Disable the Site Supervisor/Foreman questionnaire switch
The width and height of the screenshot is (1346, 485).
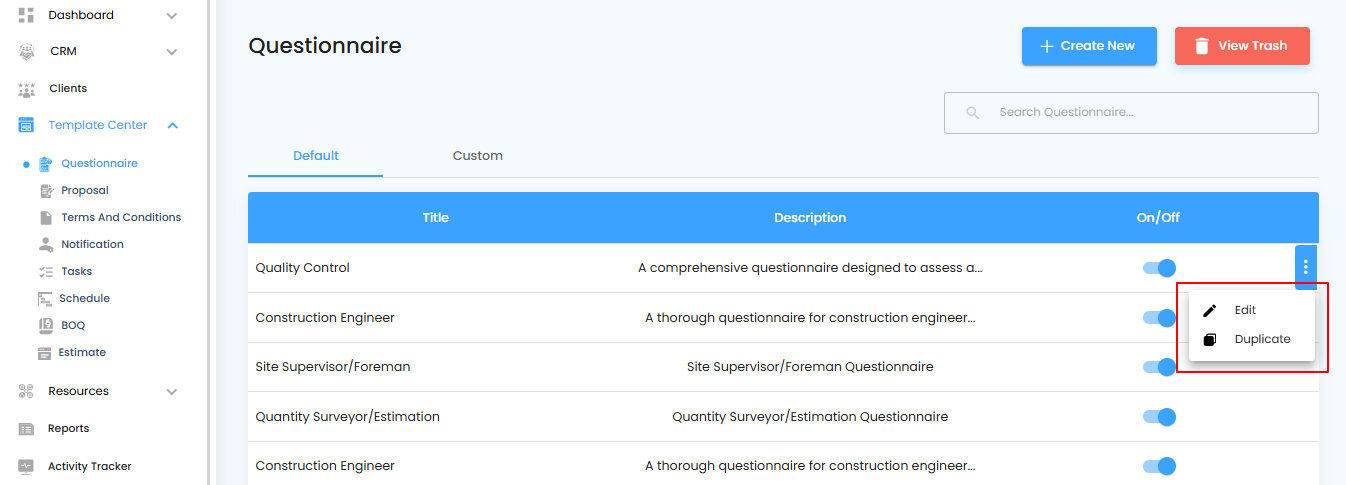(1159, 367)
